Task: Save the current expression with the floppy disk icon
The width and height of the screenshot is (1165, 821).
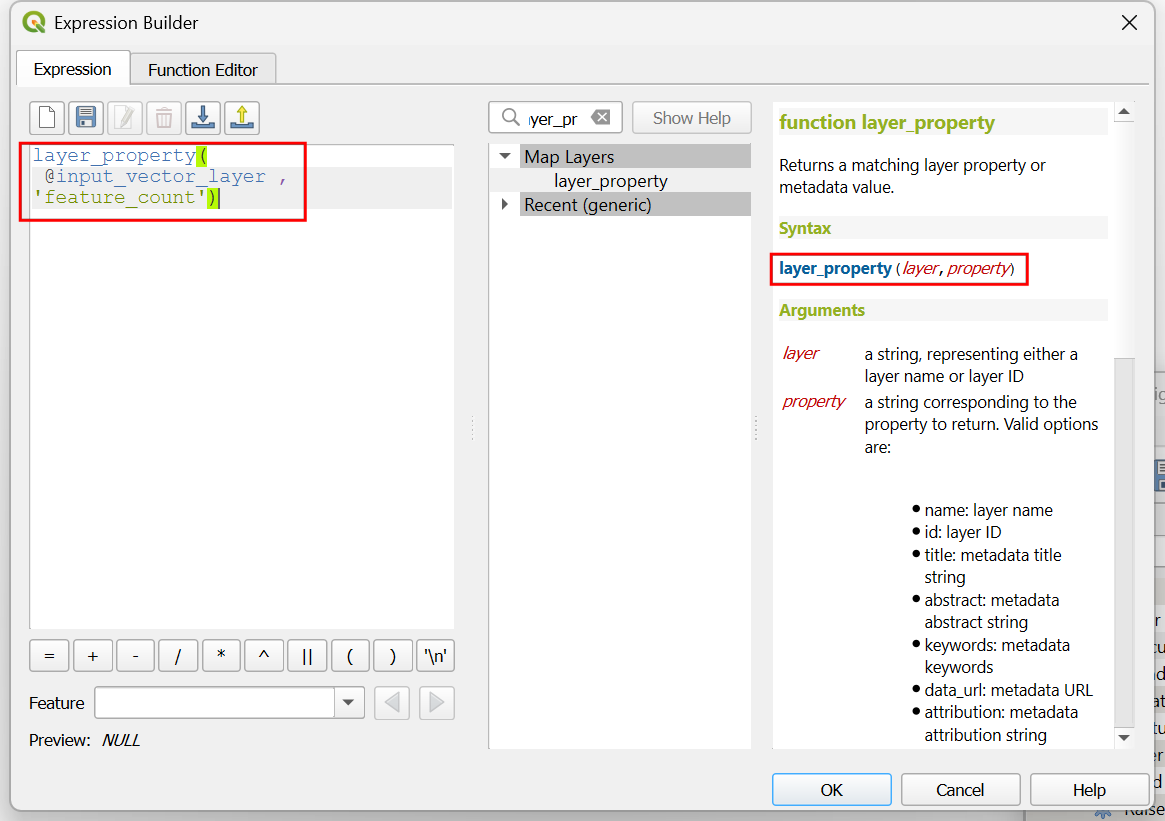Action: (86, 118)
